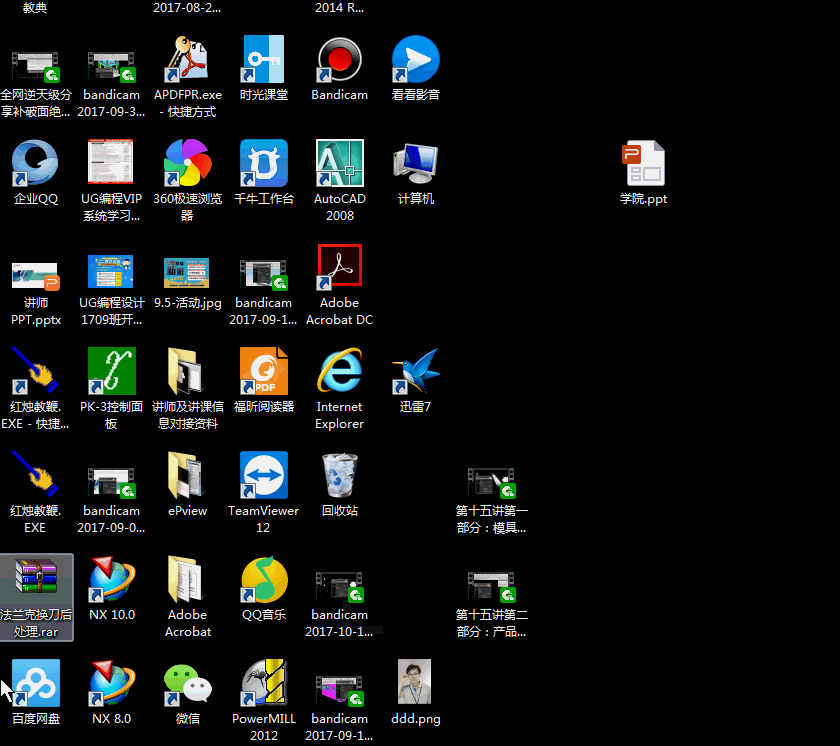Image resolution: width=840 pixels, height=746 pixels.
Task: Launch TeamViewer 12 shortcut
Action: coord(264,493)
